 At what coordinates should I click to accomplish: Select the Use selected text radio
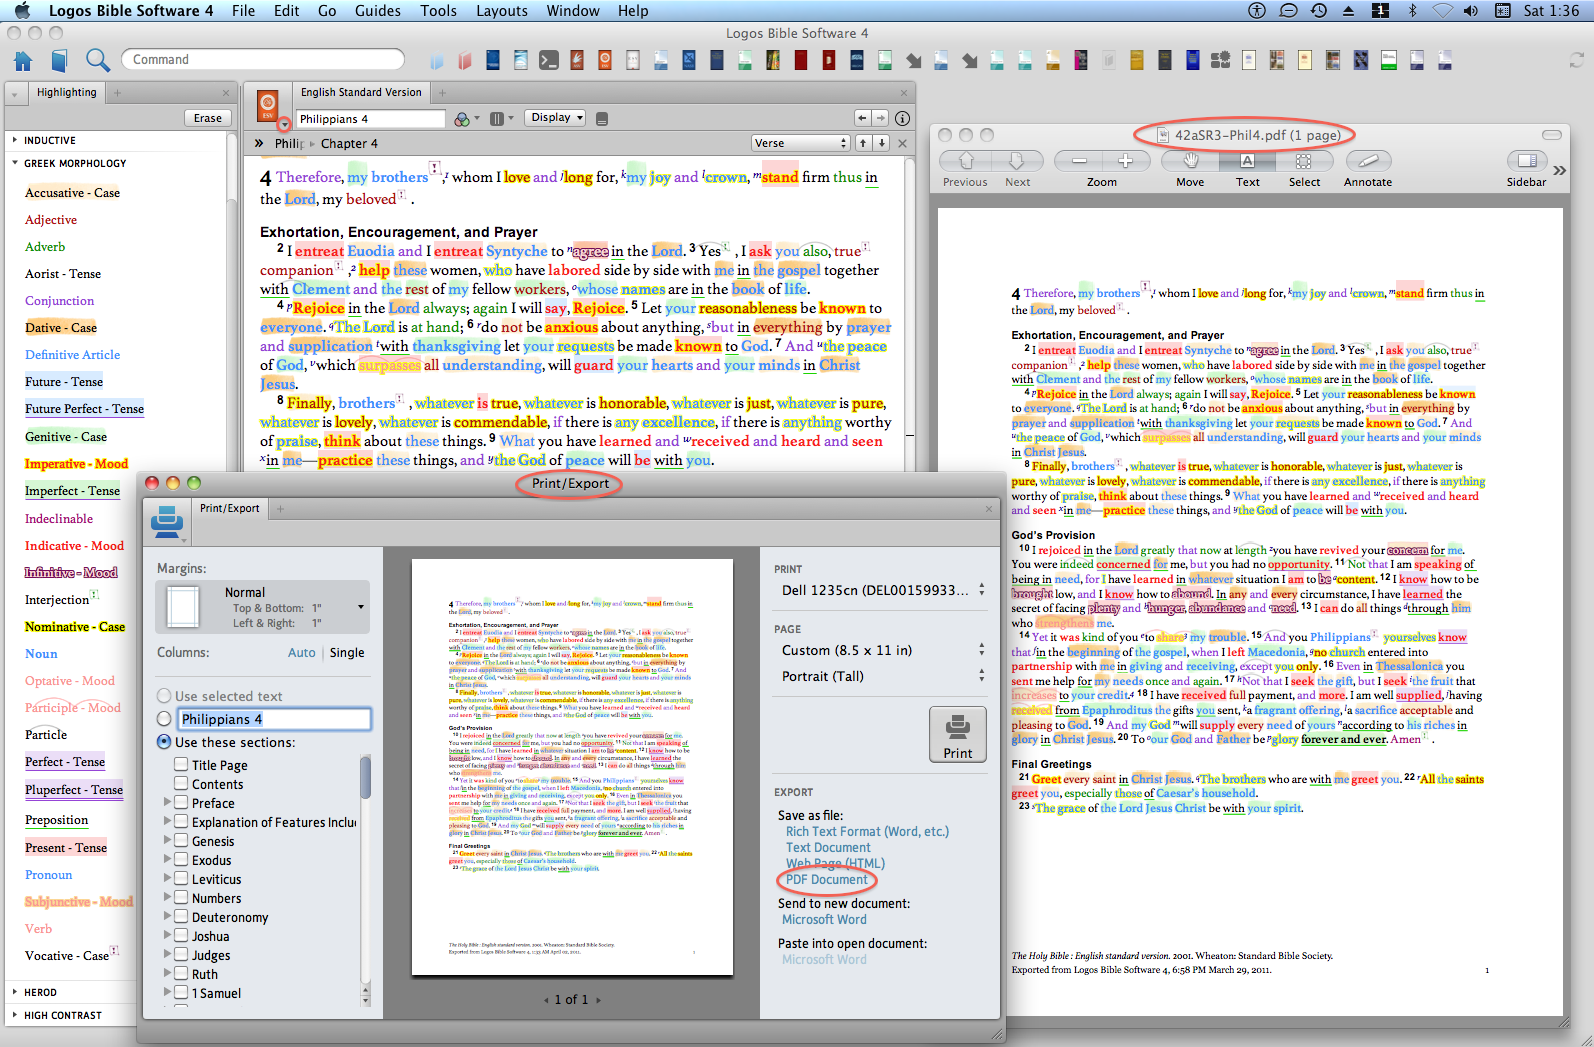point(164,696)
